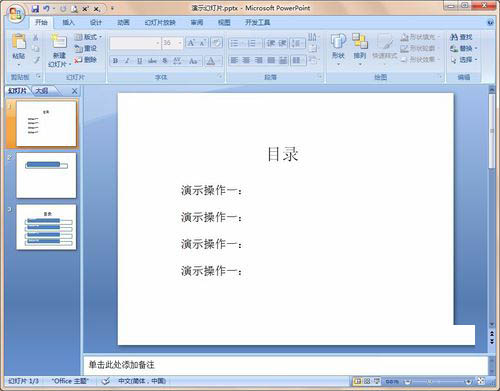Open 形状轮廓 shape outline
Image resolution: width=500 pixels, height=391 pixels.
point(419,49)
